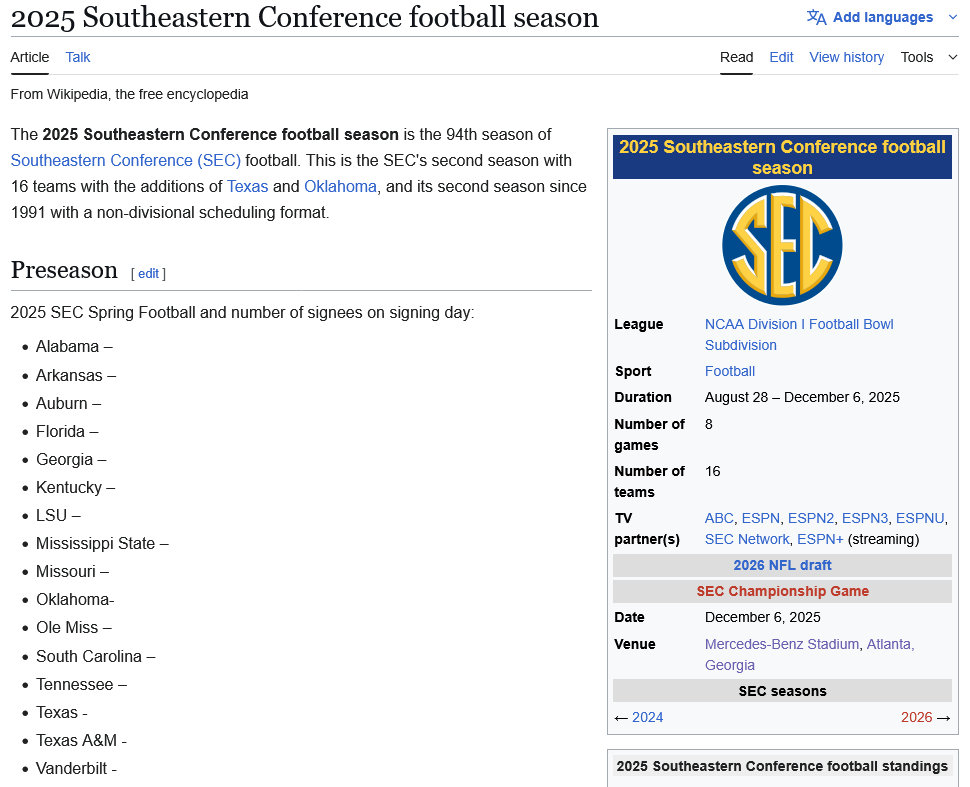The image size is (970, 787).
Task: Open the Tools dropdown menu
Action: click(929, 57)
